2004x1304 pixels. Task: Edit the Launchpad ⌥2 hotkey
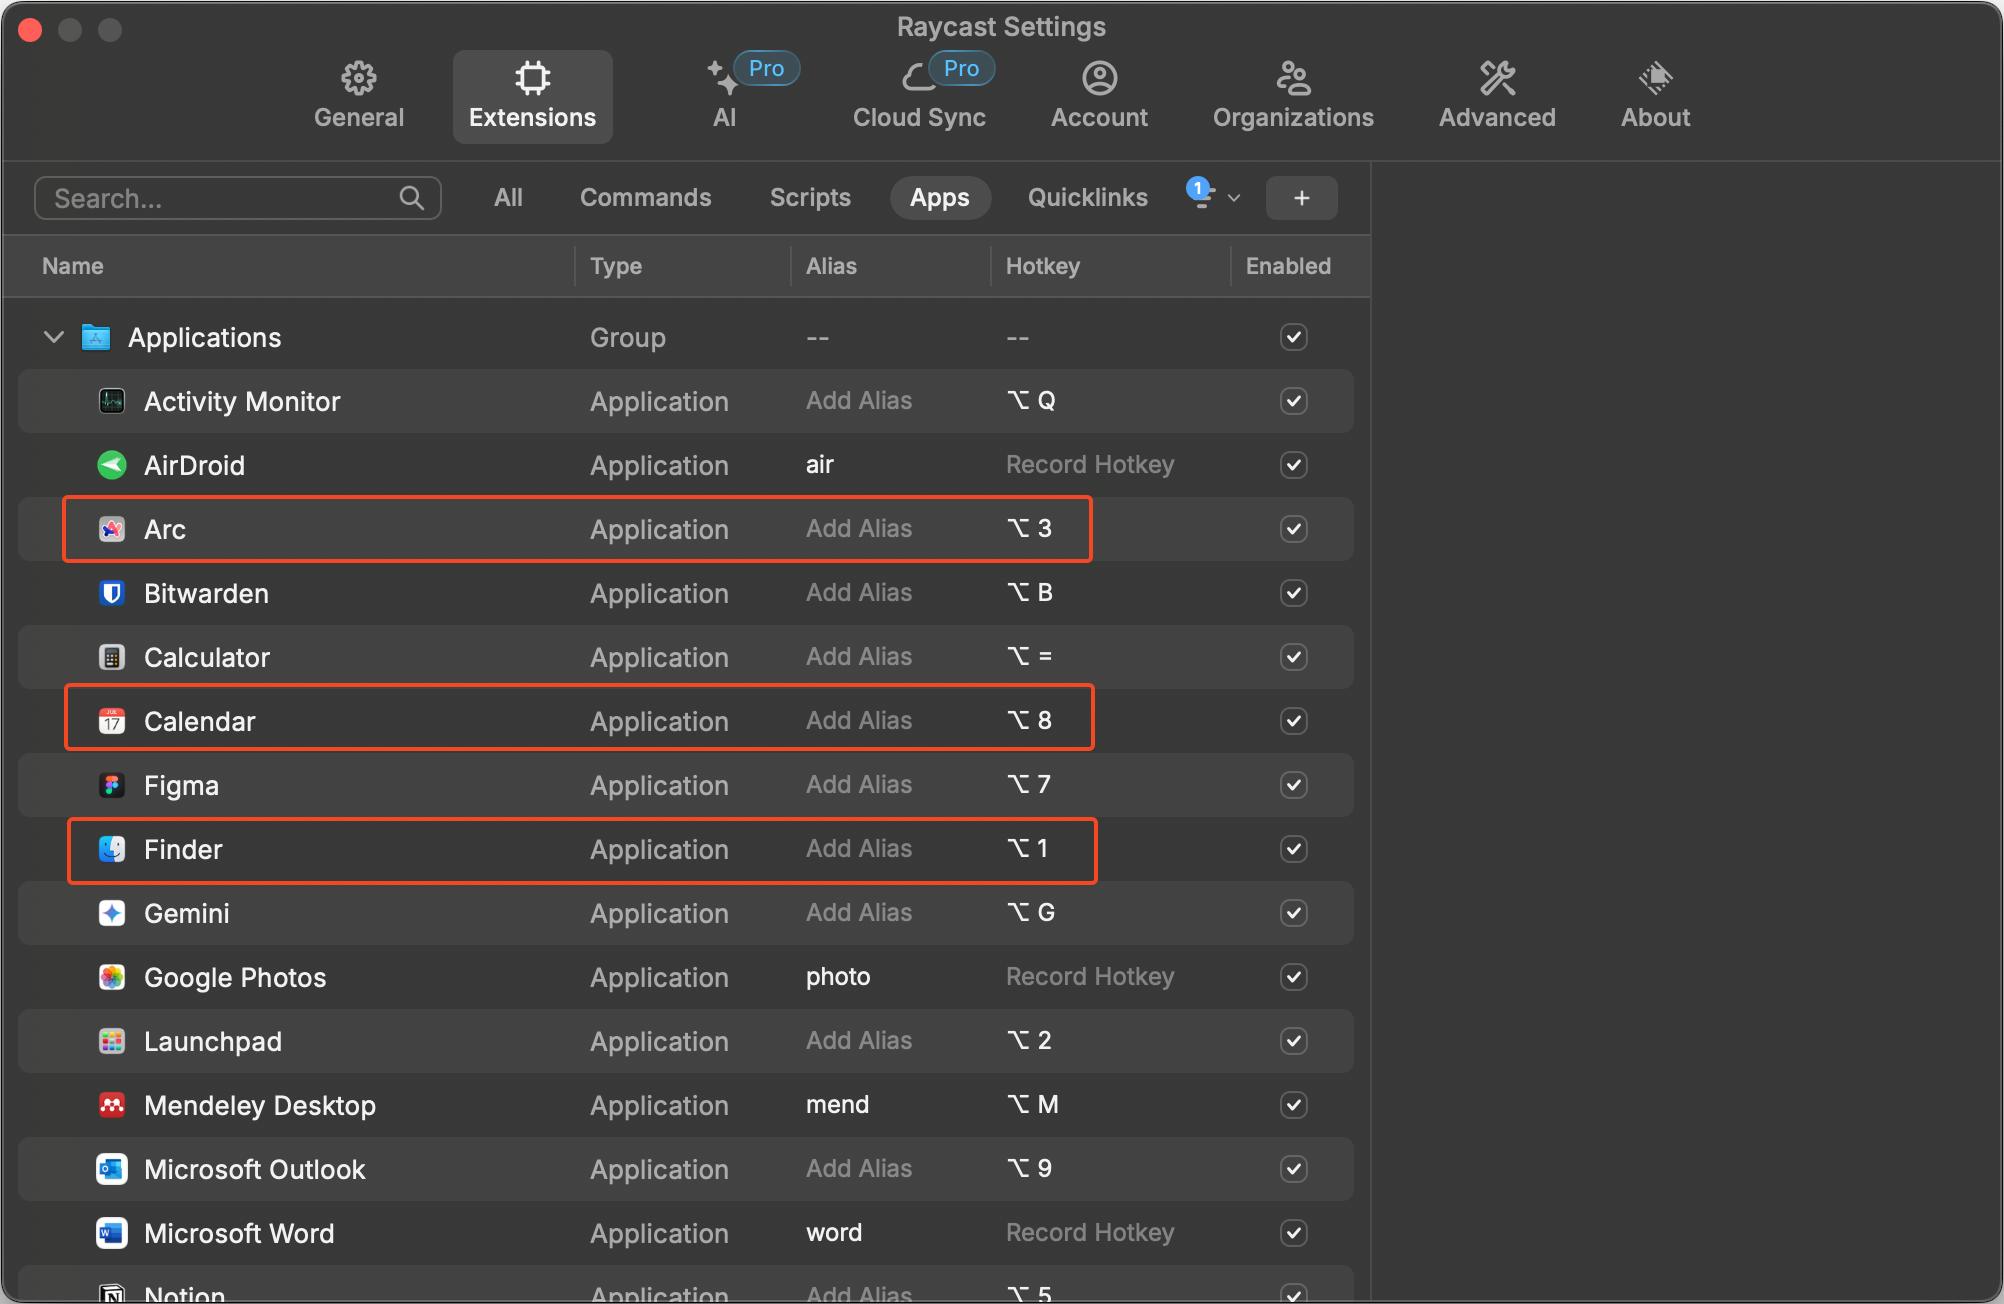(1029, 1041)
